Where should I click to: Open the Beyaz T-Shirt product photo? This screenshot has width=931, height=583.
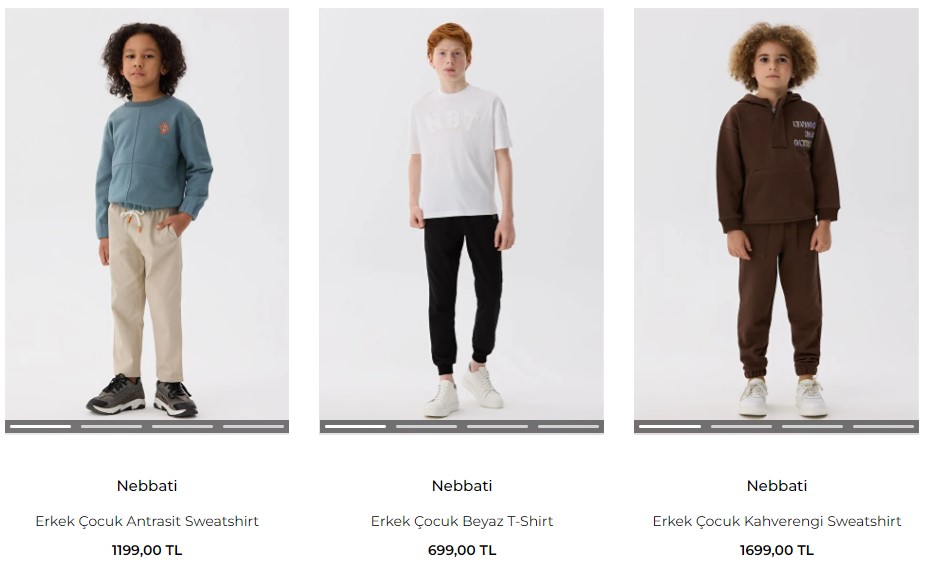pos(461,214)
